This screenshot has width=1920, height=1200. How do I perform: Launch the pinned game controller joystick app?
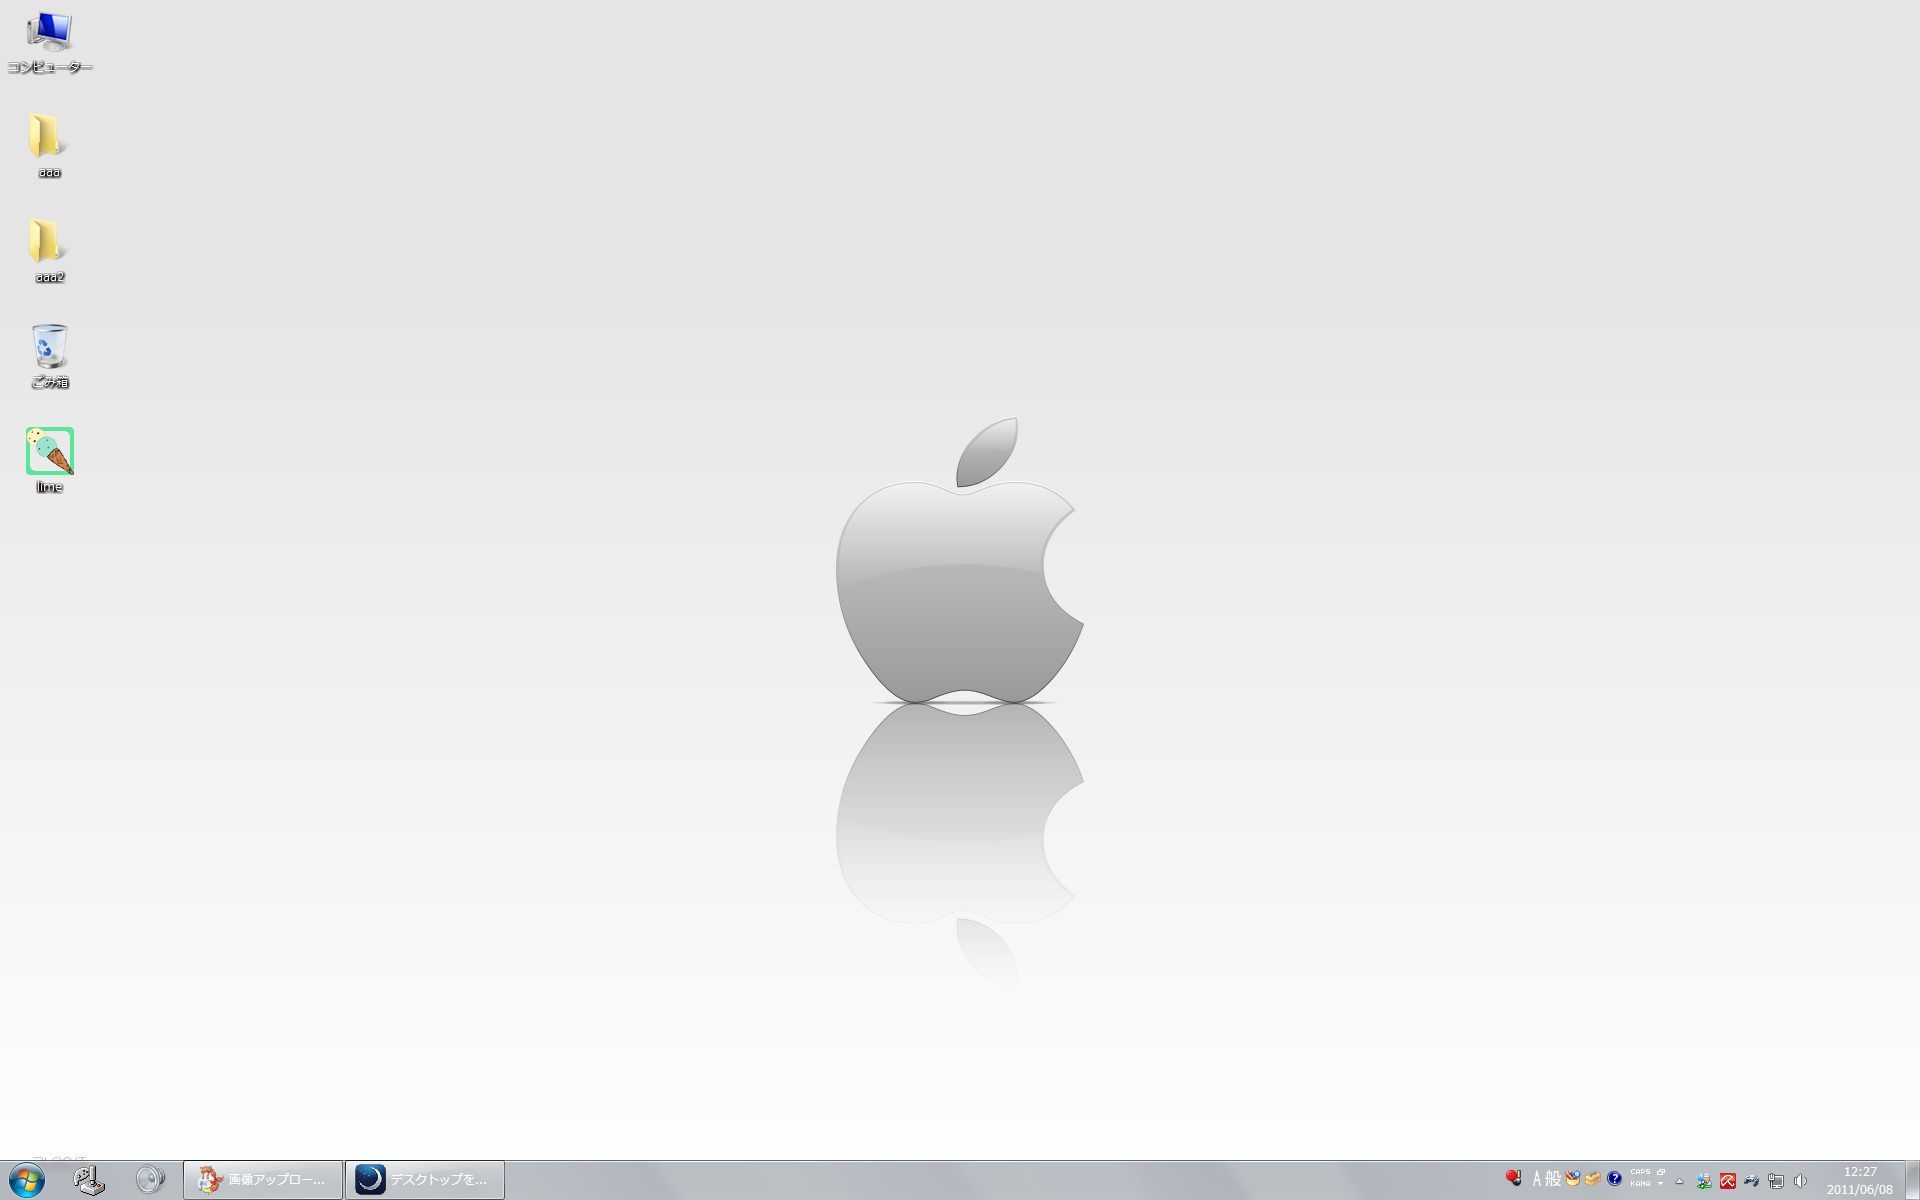point(90,1180)
